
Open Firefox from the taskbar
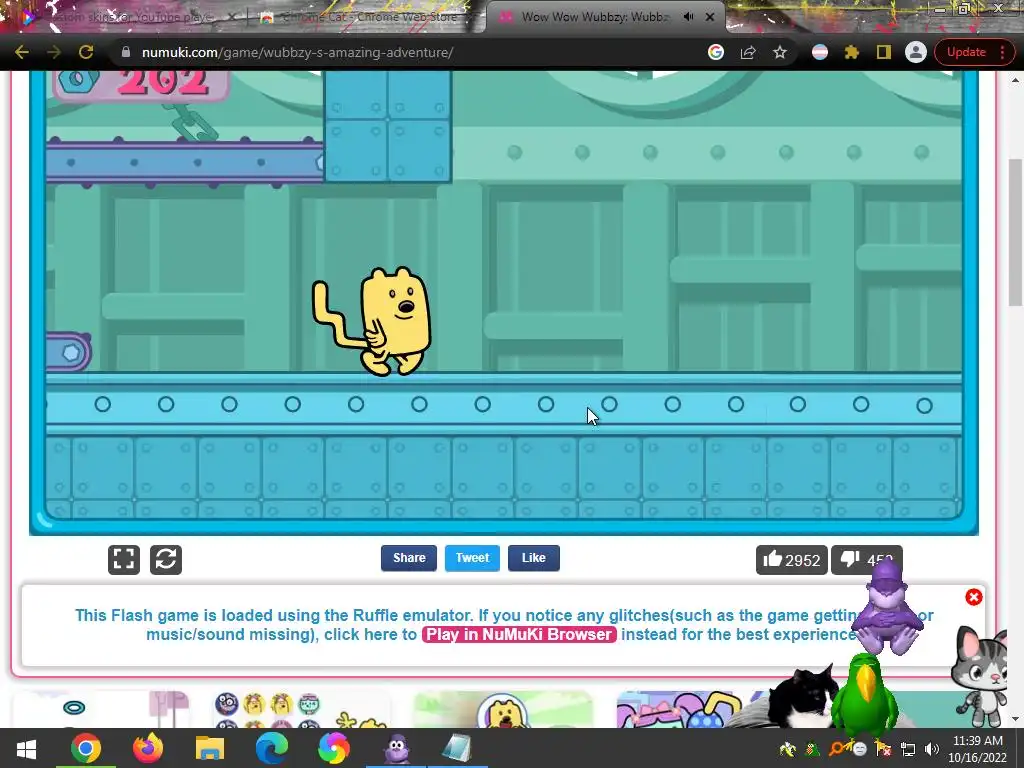[148, 748]
